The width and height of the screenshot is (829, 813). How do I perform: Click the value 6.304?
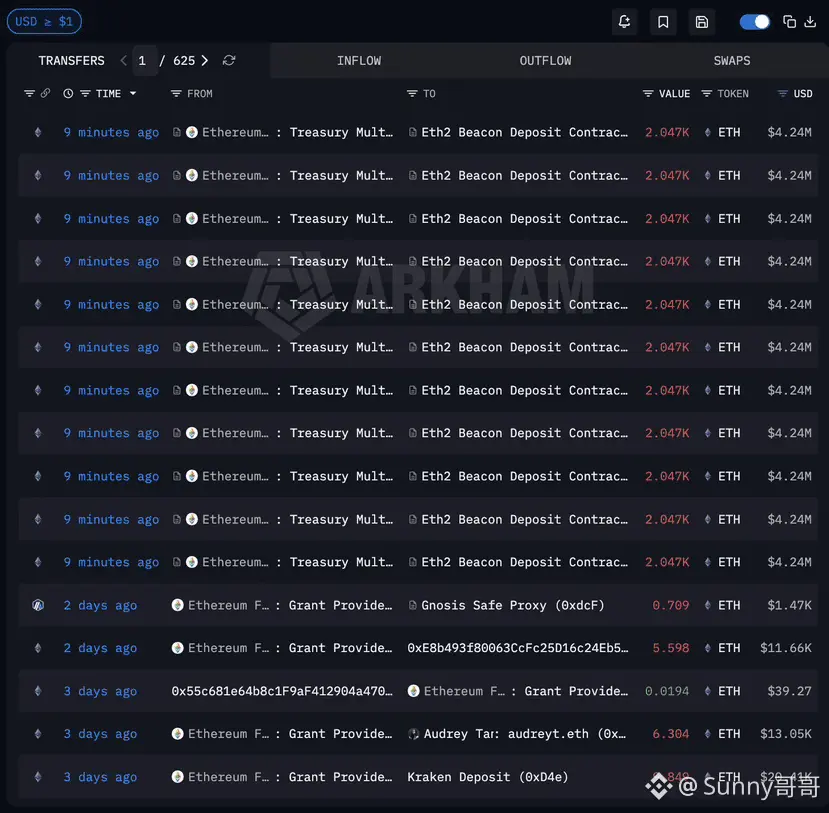click(670, 734)
